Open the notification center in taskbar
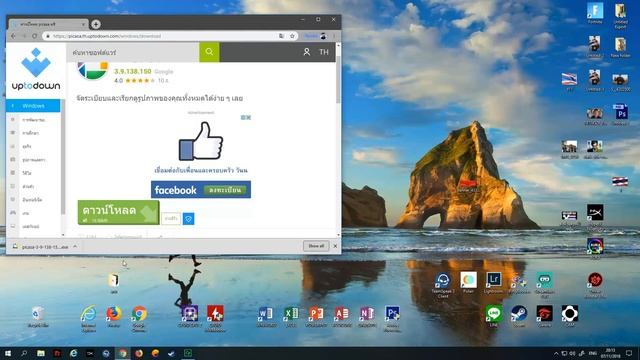The width and height of the screenshot is (640, 360). pyautogui.click(x=629, y=353)
